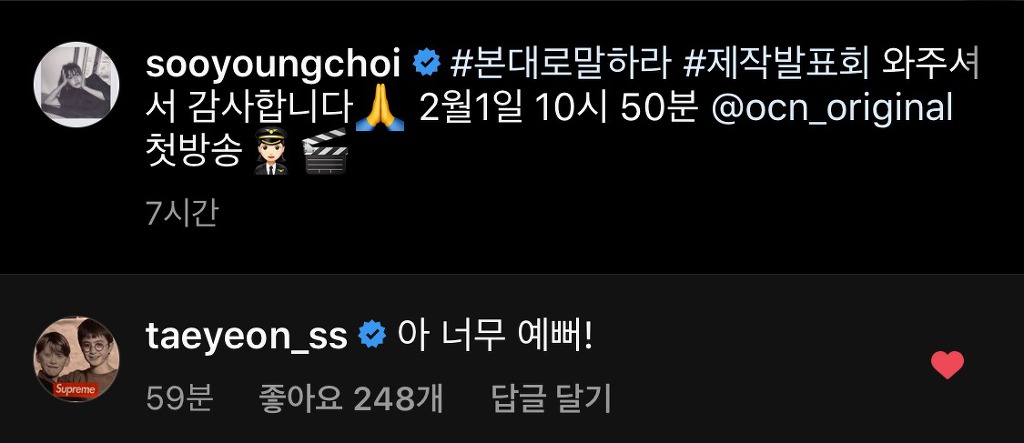
Task: Open taeyeon_ss's profile picture with Supreme logo
Action: coord(76,359)
